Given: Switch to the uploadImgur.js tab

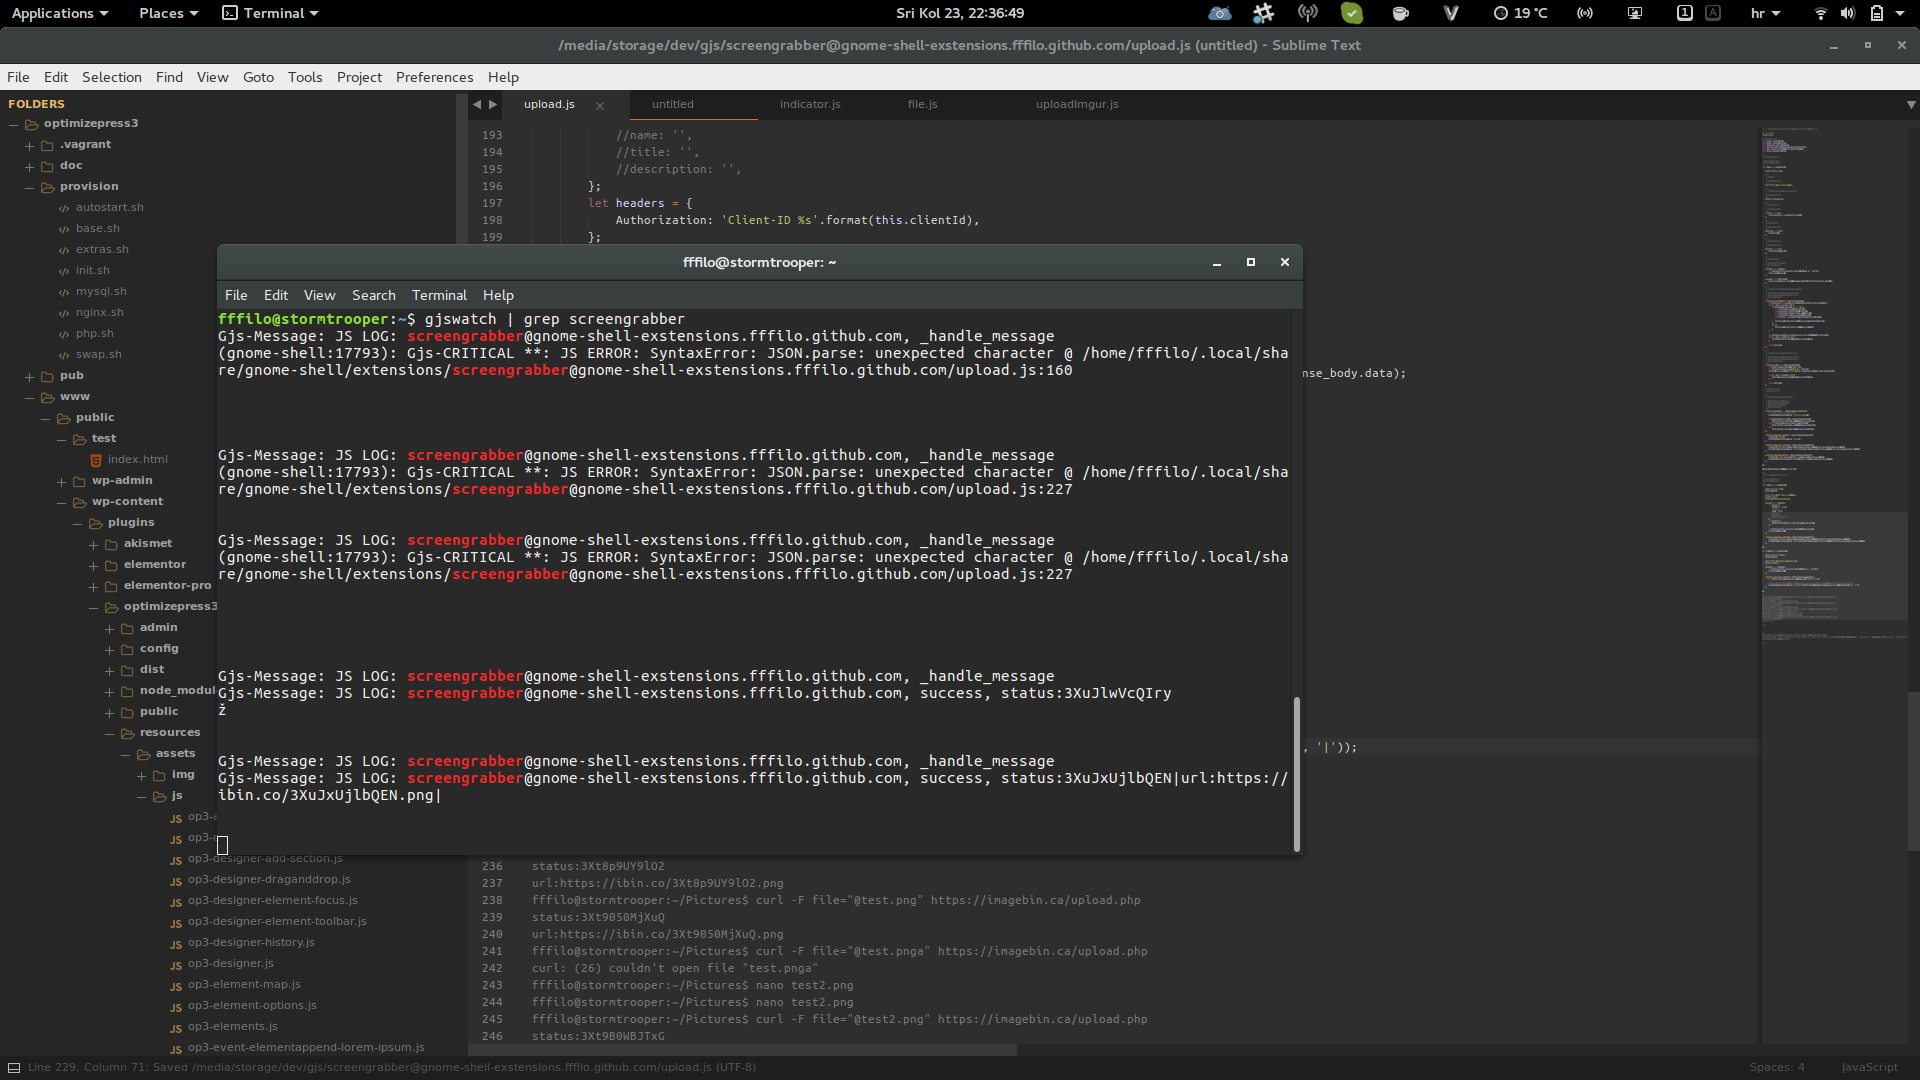Looking at the screenshot, I should [x=1077, y=104].
